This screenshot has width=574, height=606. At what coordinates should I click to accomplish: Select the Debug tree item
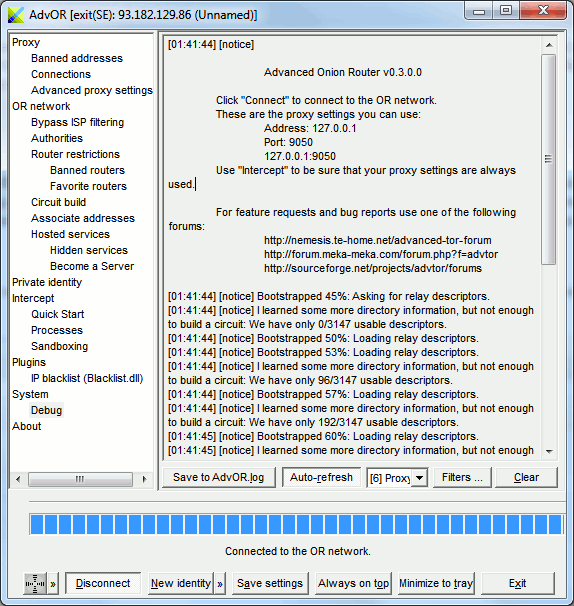pyautogui.click(x=46, y=410)
